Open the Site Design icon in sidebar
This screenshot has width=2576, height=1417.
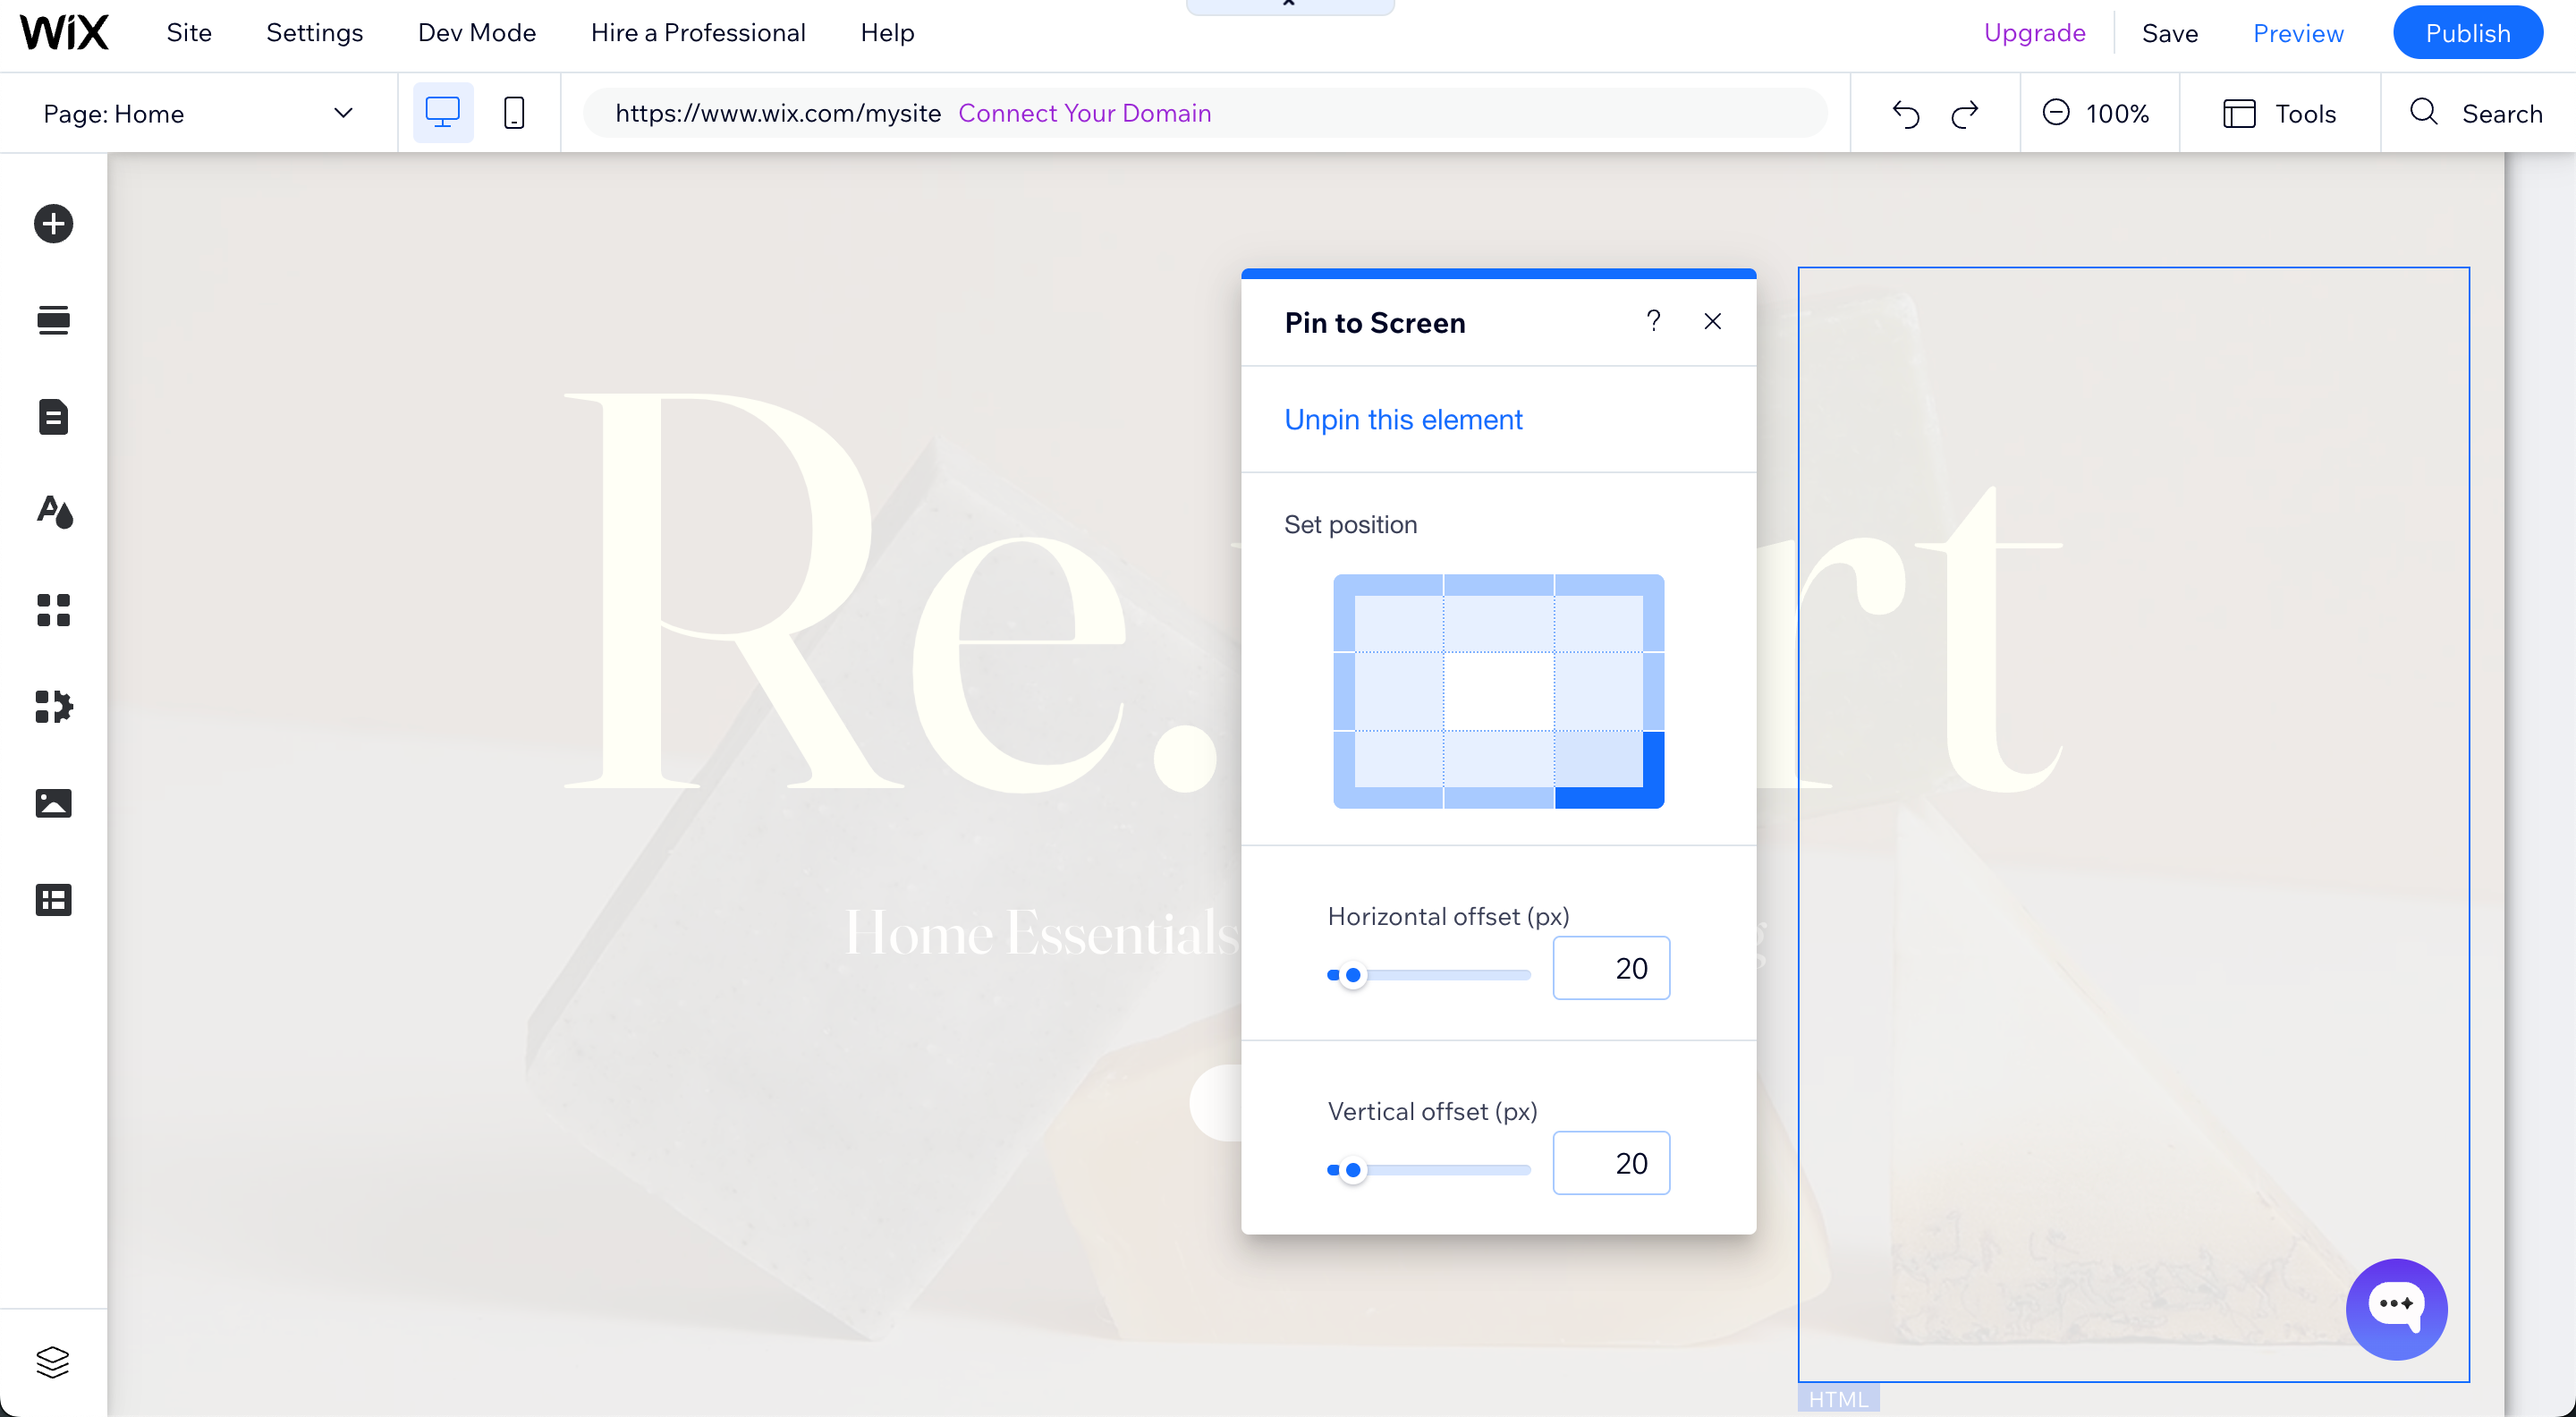click(x=53, y=512)
